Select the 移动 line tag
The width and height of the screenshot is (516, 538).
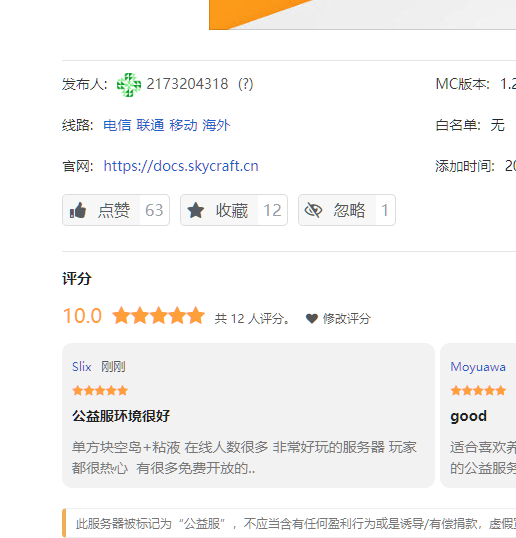click(183, 125)
